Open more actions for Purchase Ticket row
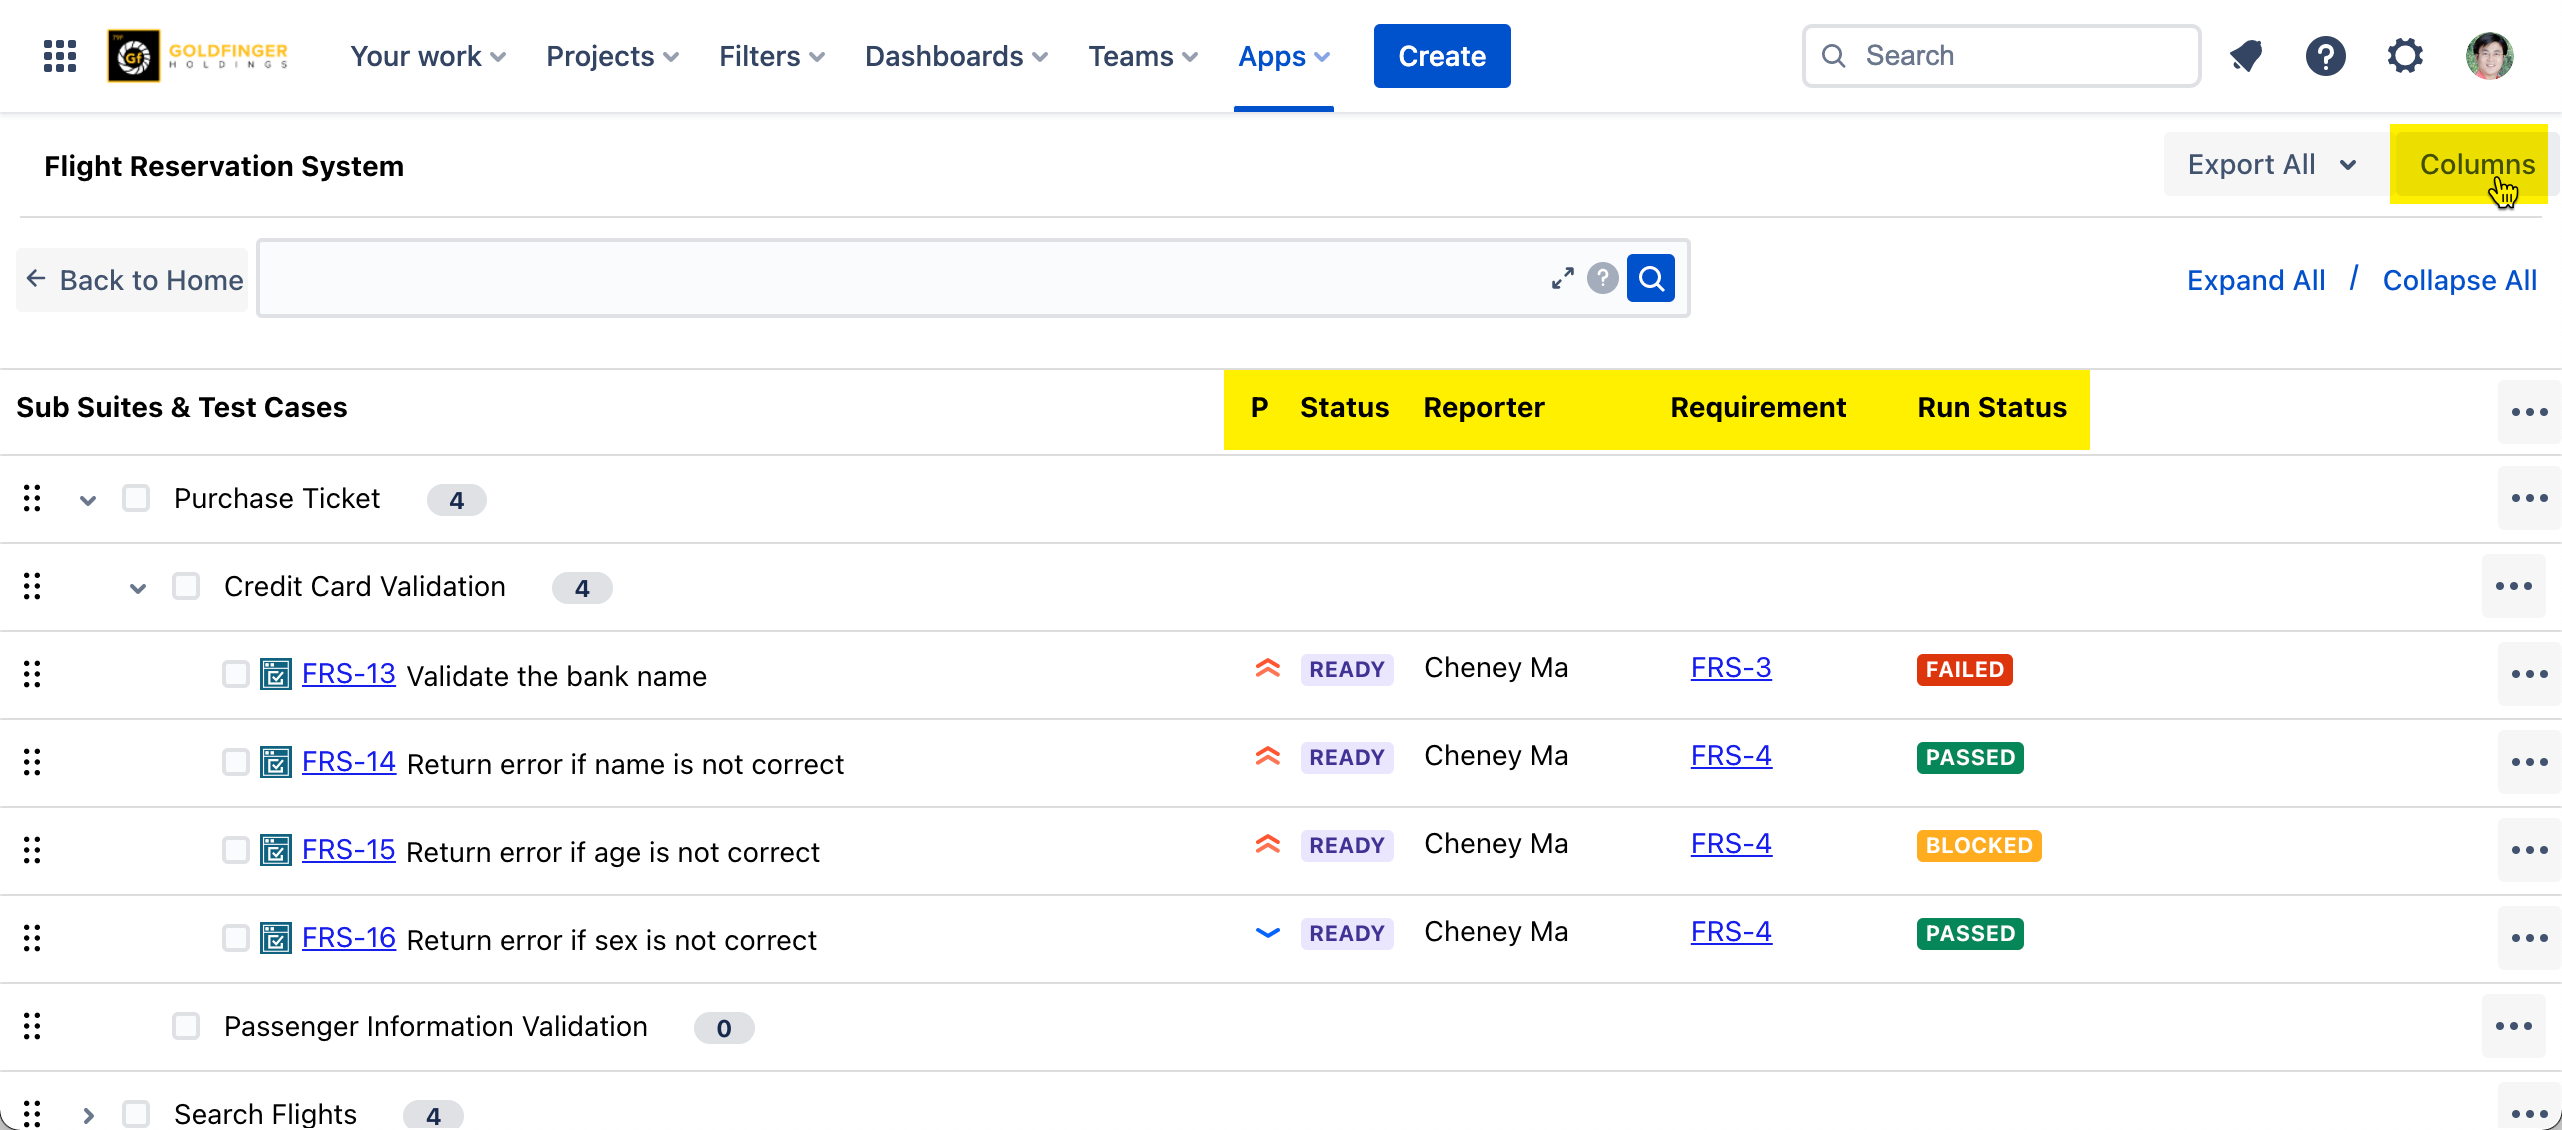The width and height of the screenshot is (2562, 1130). (2529, 498)
